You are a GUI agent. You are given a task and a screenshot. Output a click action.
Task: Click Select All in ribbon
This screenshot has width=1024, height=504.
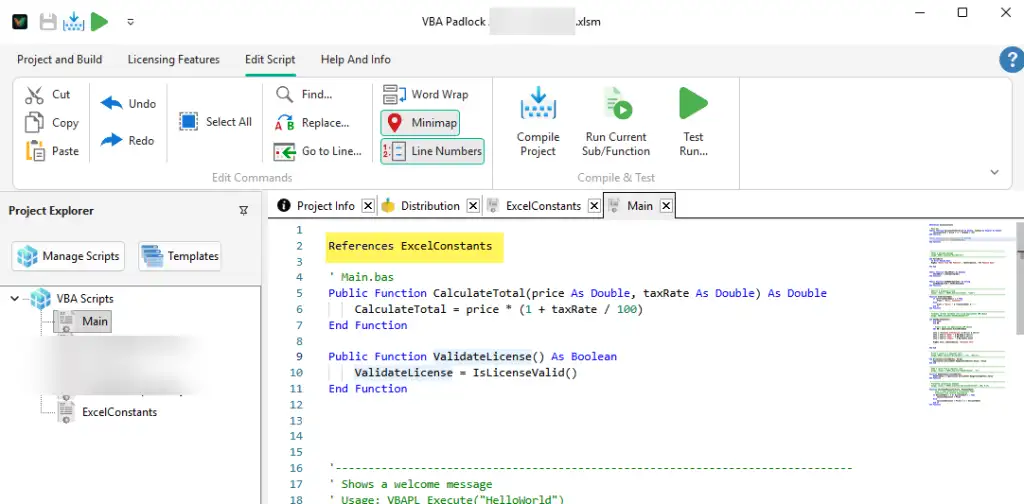pos(216,122)
